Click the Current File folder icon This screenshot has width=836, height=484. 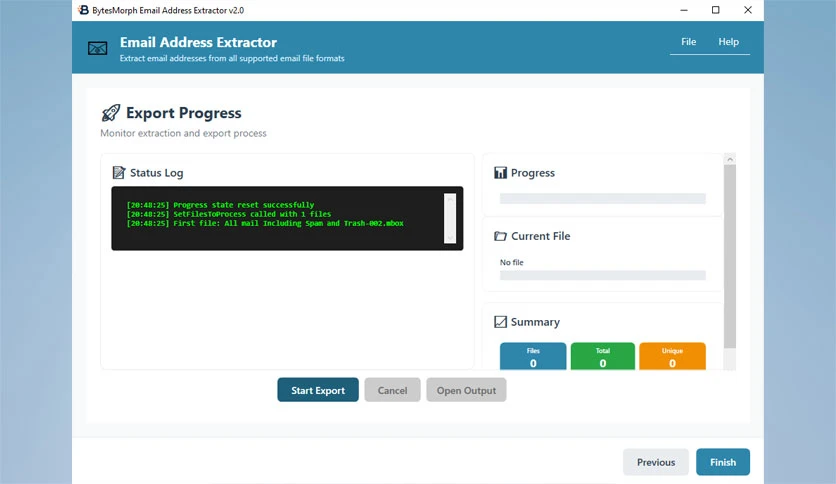(x=500, y=236)
